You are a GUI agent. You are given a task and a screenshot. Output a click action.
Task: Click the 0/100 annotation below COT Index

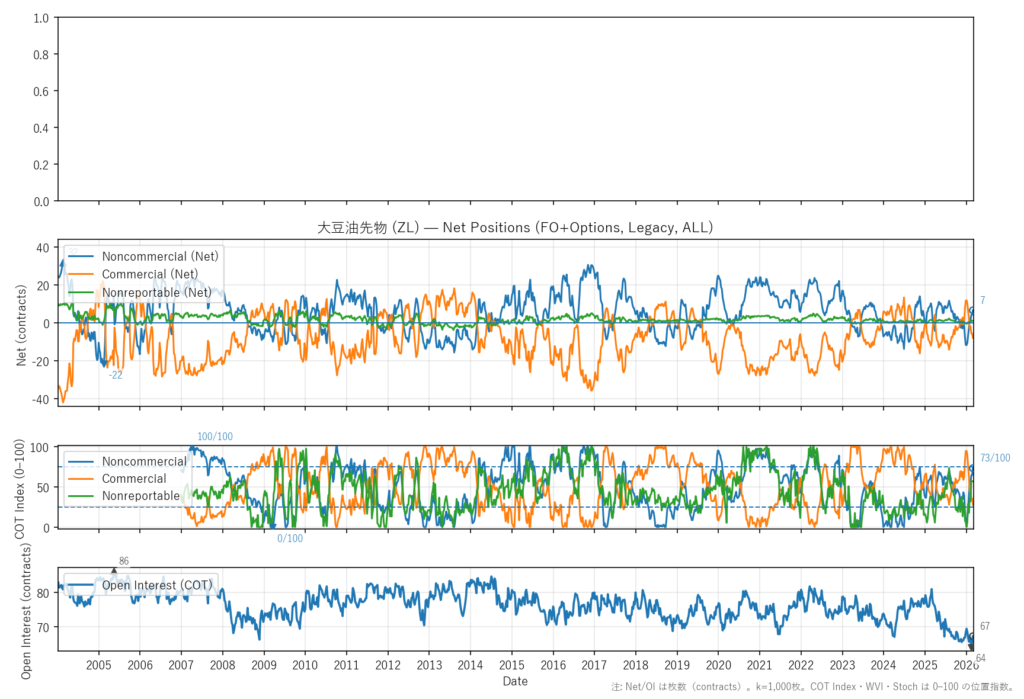coord(290,539)
